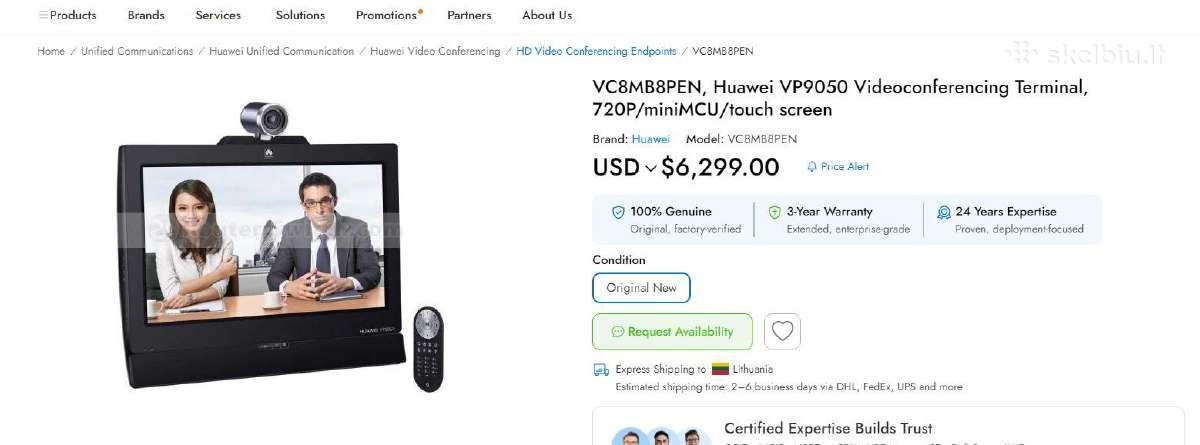Click the heart wishlist icon
The height and width of the screenshot is (445, 1200).
click(782, 331)
